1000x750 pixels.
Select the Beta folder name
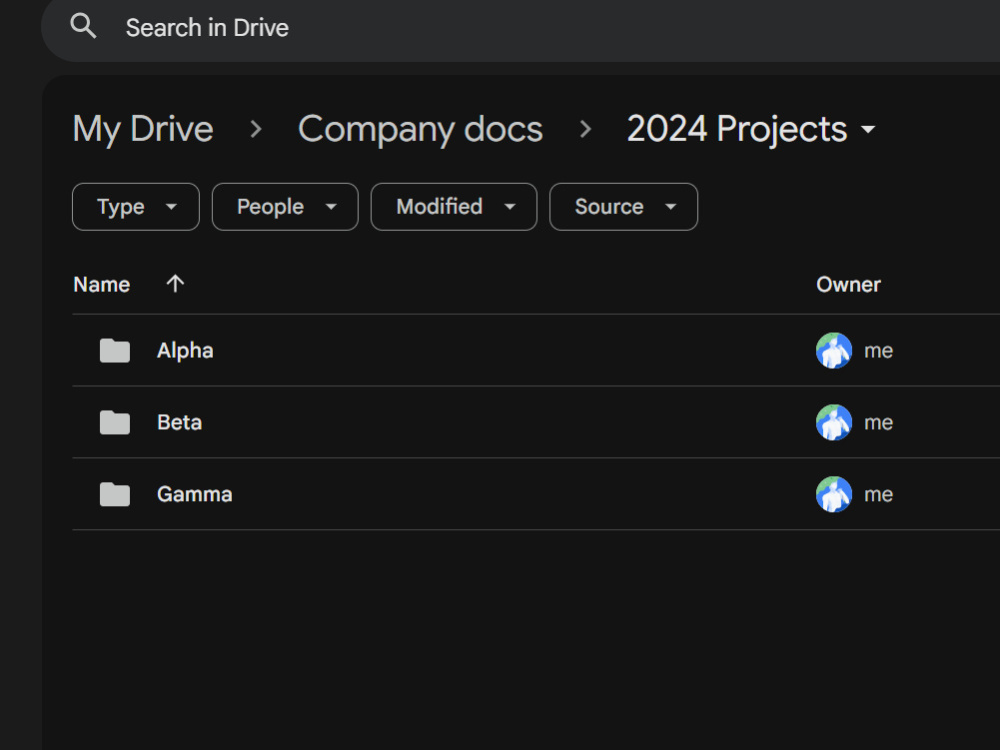point(179,422)
